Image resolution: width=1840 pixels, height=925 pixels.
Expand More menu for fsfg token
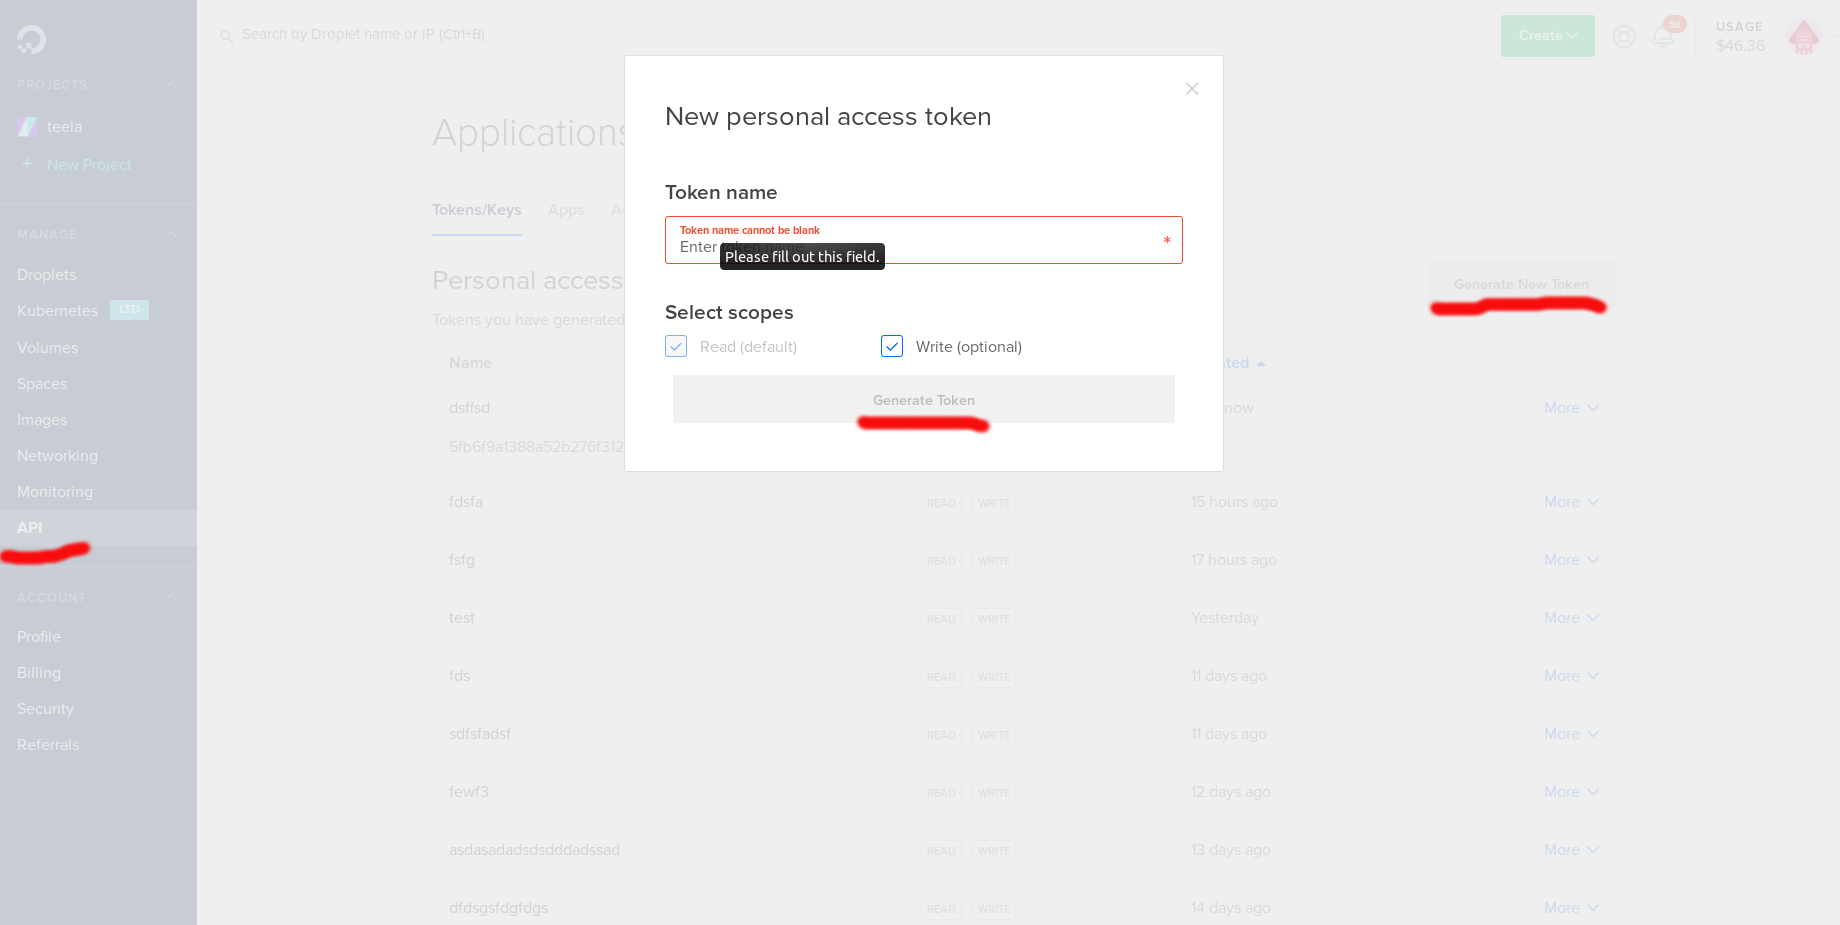[1571, 560]
